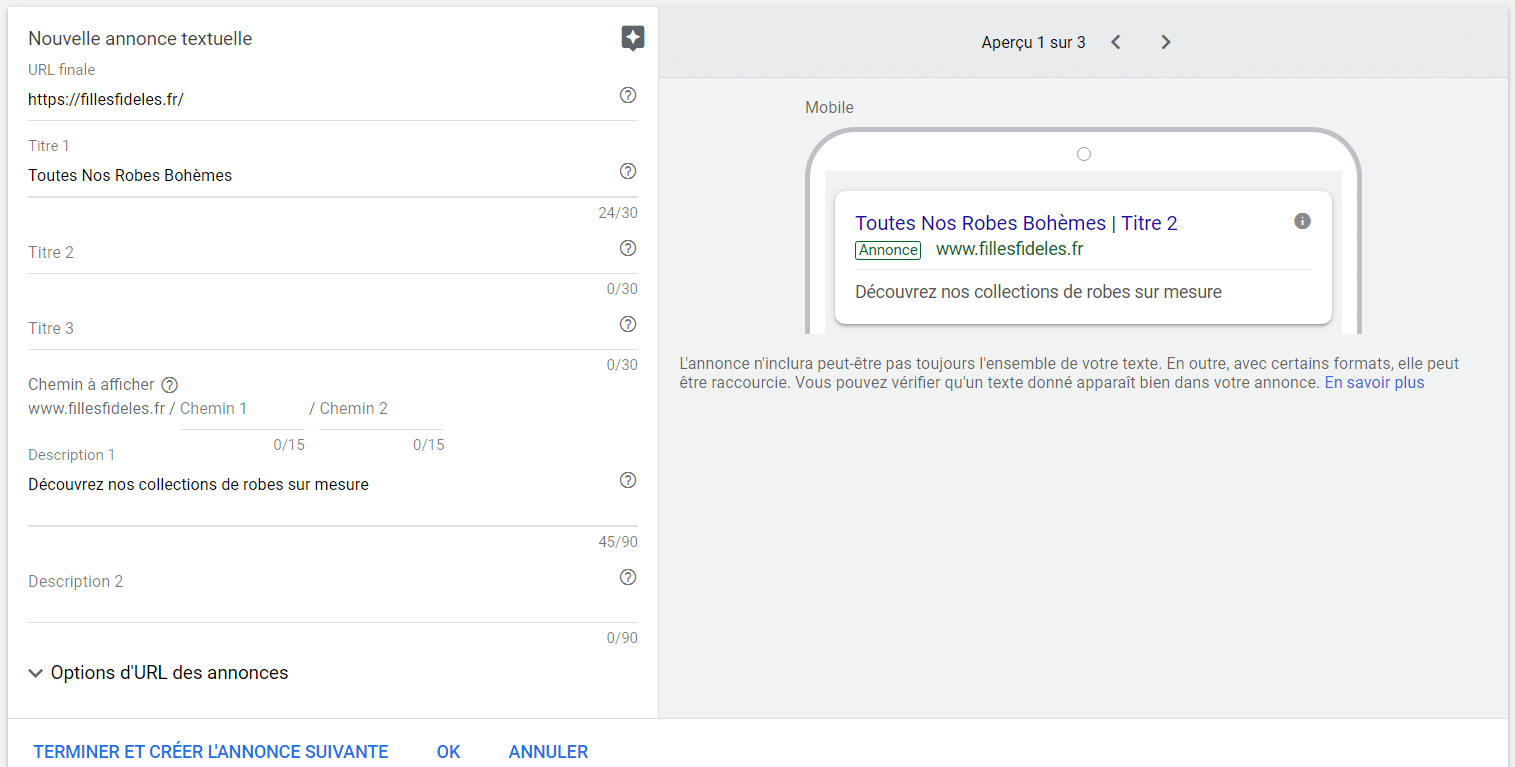Viewport: 1515px width, 767px height.
Task: Click the ad suggestions sparkle icon
Action: (632, 39)
